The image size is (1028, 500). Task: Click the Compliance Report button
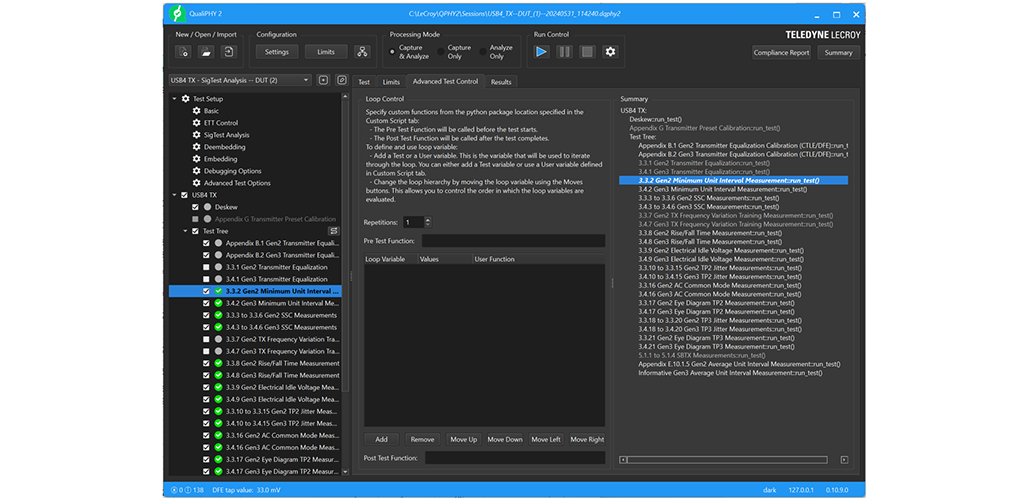coord(781,53)
